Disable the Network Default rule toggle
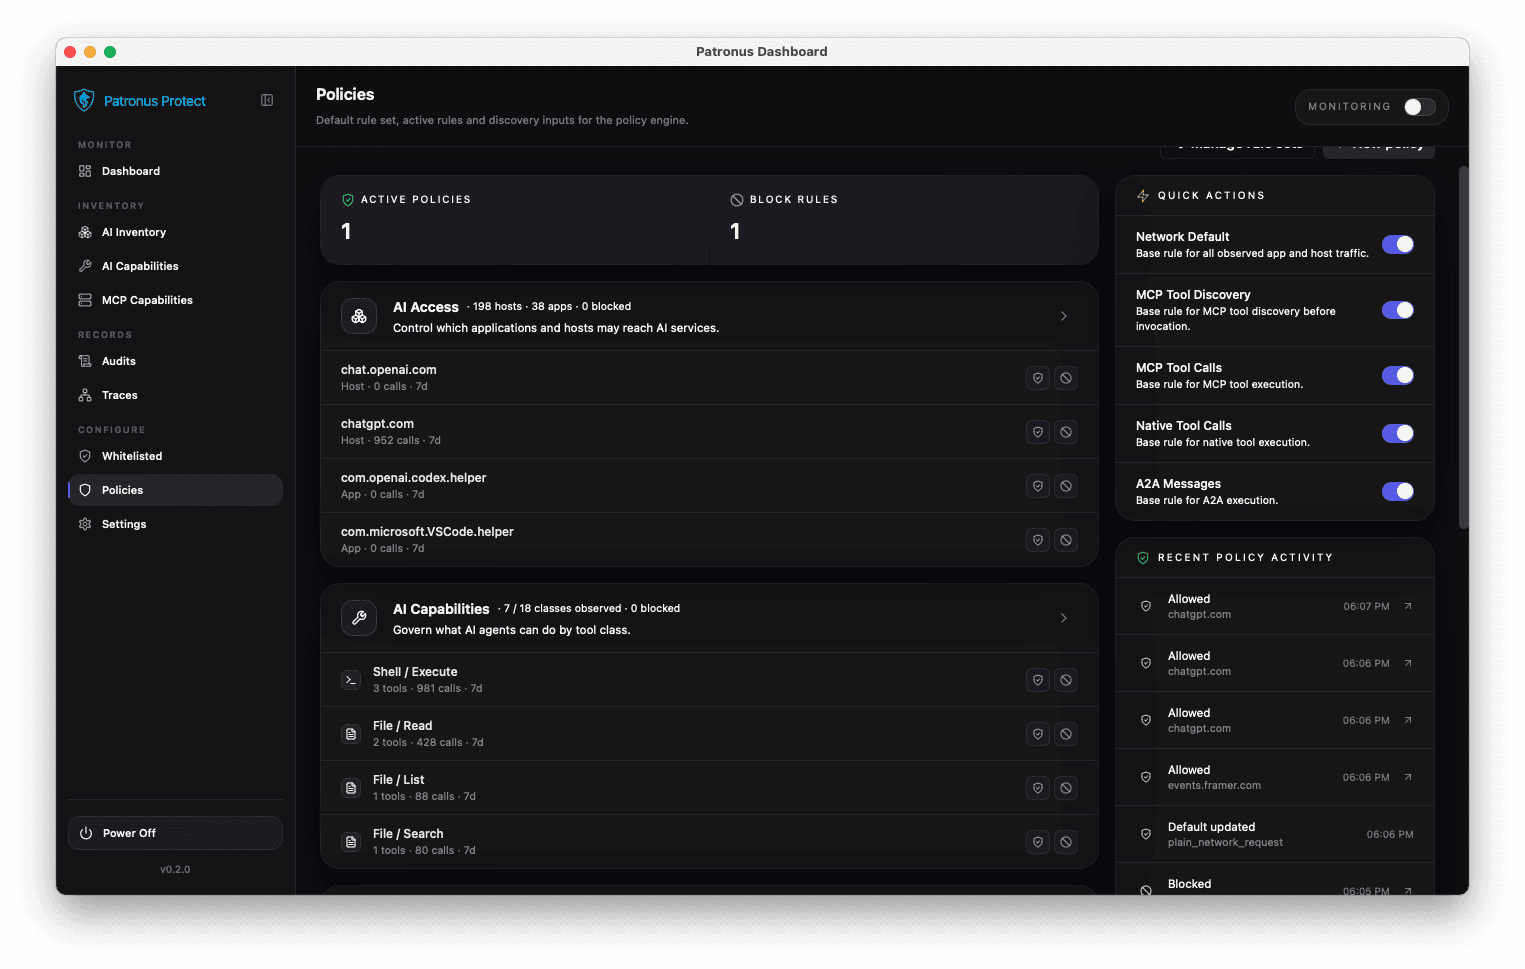This screenshot has height=969, width=1525. point(1398,244)
